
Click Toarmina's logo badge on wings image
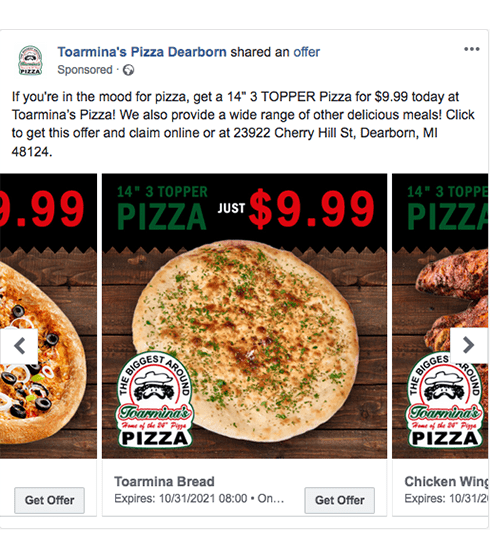point(445,401)
